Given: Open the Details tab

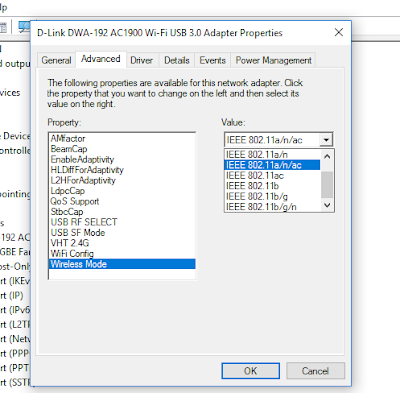Looking at the screenshot, I should pos(177,60).
